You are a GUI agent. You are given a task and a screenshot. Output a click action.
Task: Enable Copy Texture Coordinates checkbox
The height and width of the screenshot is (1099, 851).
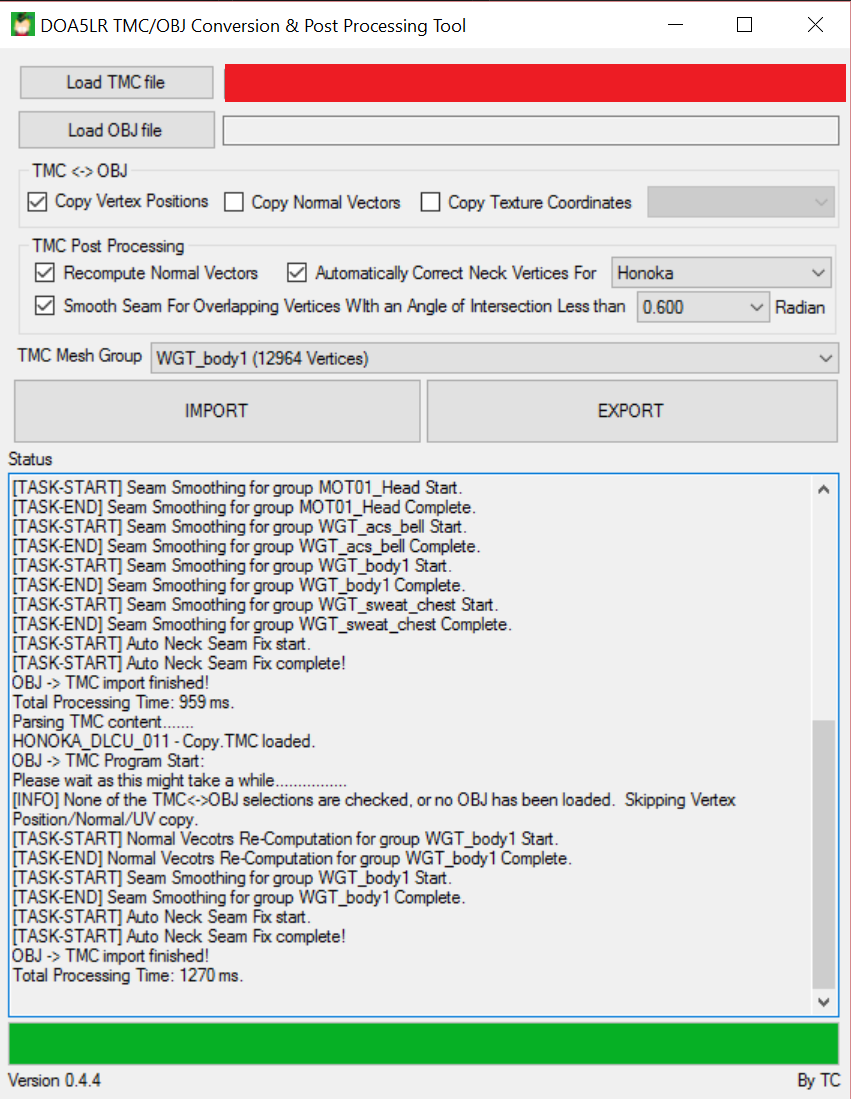coord(431,203)
